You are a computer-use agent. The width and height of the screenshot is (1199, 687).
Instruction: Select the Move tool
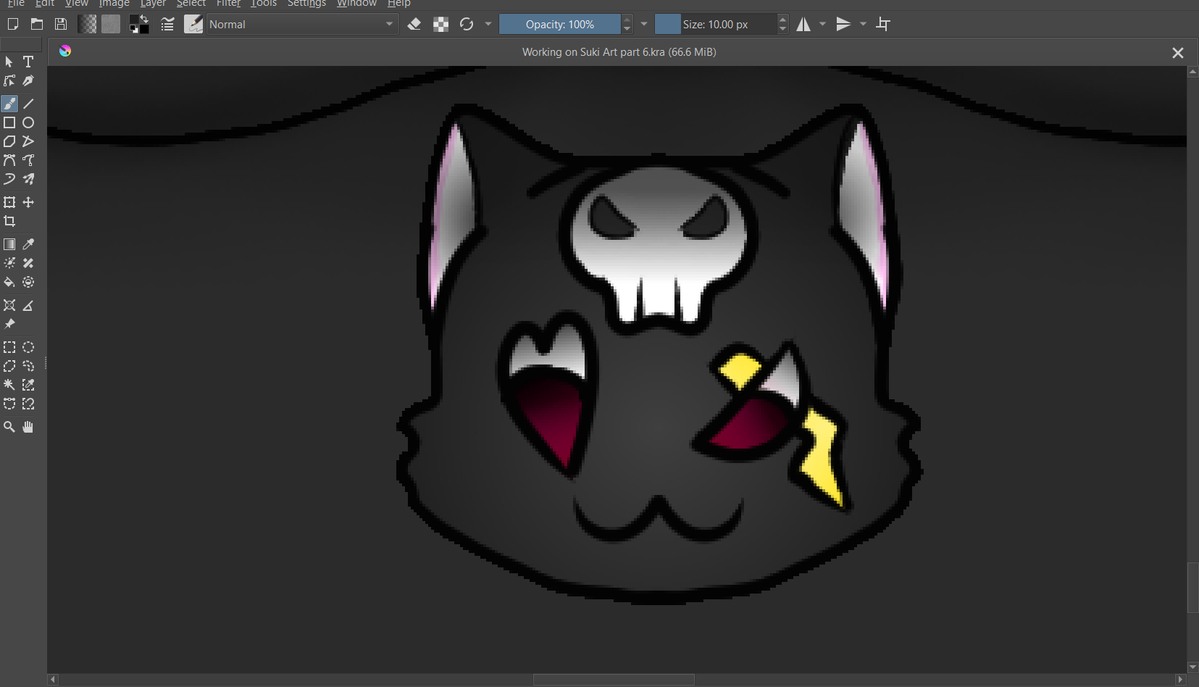[x=28, y=202]
